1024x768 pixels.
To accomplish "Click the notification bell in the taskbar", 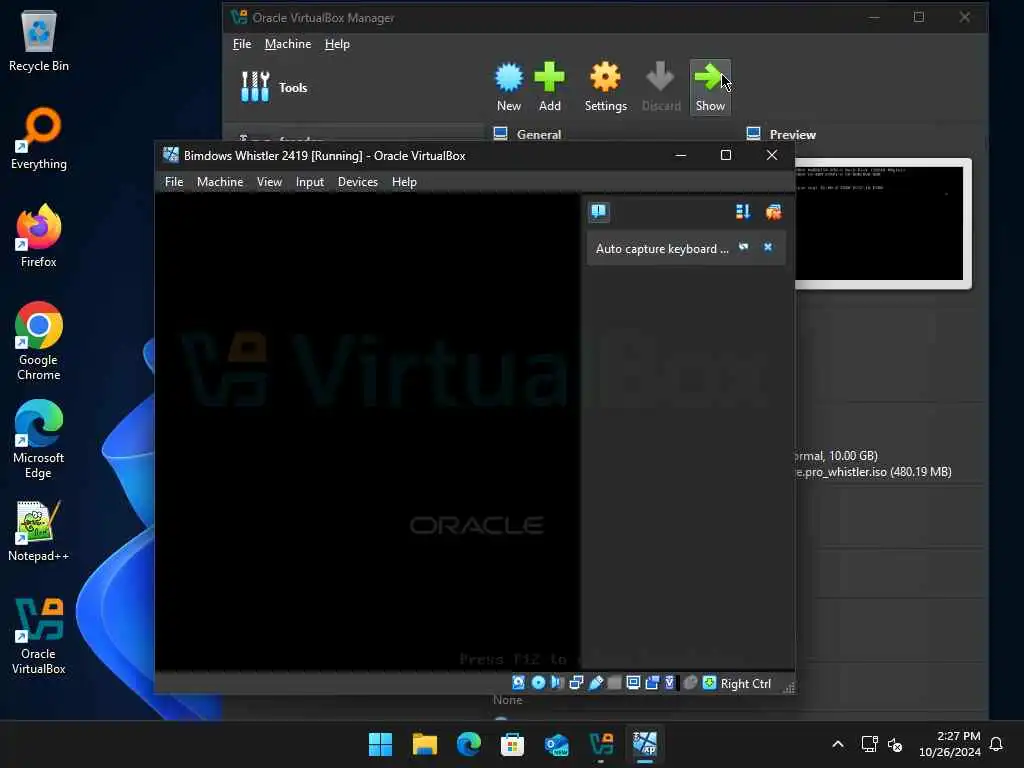I will [996, 744].
